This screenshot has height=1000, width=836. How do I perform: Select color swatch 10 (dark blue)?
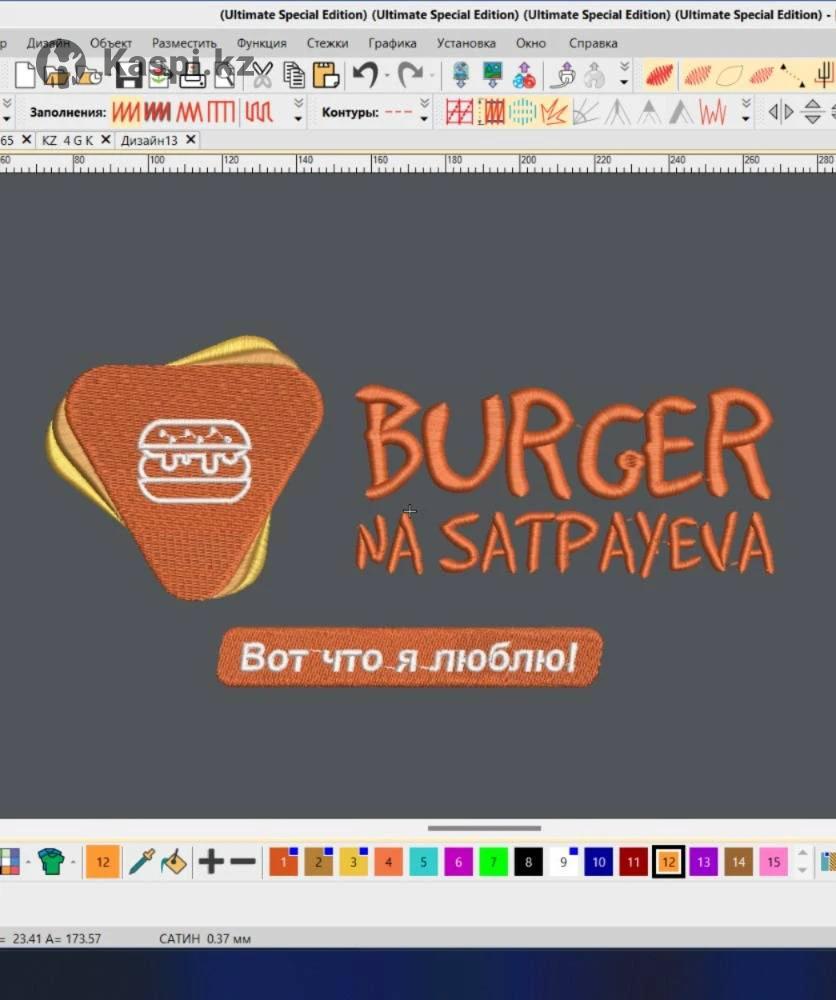[598, 862]
